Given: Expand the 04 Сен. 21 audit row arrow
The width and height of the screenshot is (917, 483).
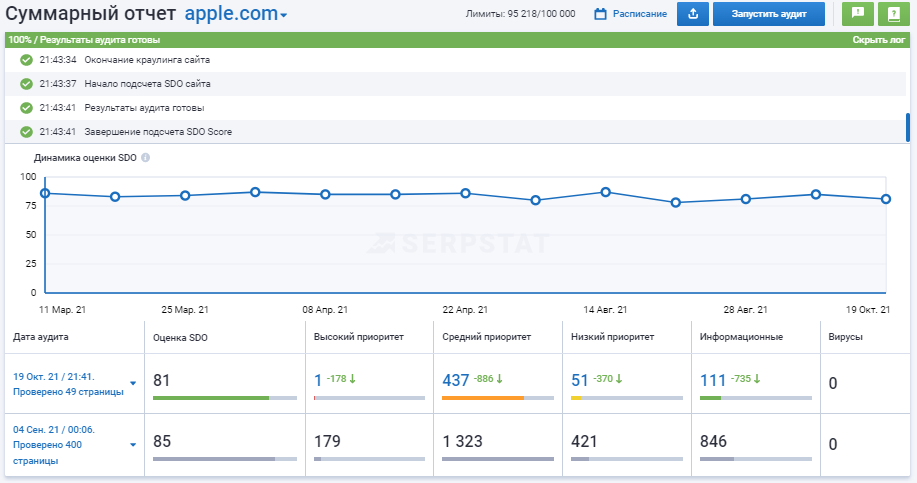Looking at the screenshot, I should click(133, 445).
